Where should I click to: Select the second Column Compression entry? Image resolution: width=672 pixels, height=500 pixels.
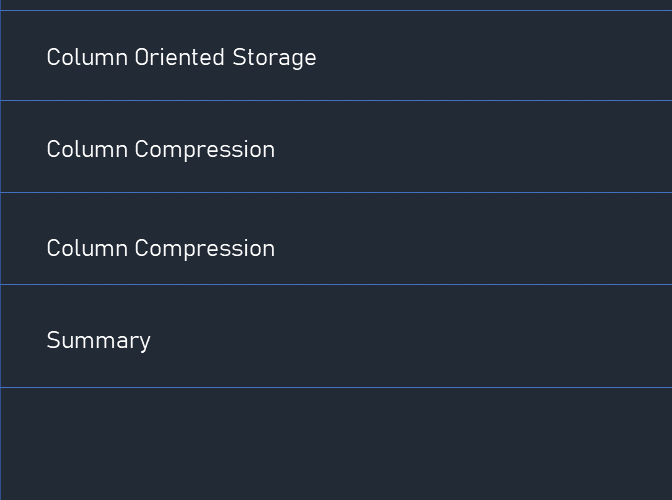(336, 239)
